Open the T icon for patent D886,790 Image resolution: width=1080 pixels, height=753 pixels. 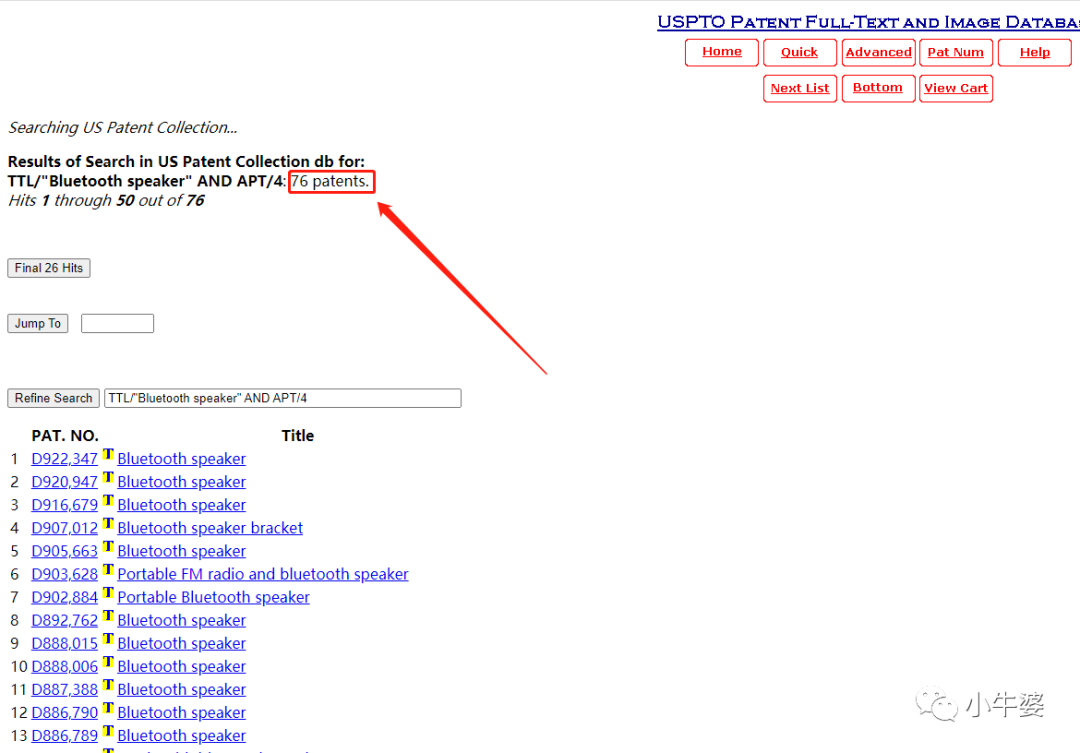point(108,708)
